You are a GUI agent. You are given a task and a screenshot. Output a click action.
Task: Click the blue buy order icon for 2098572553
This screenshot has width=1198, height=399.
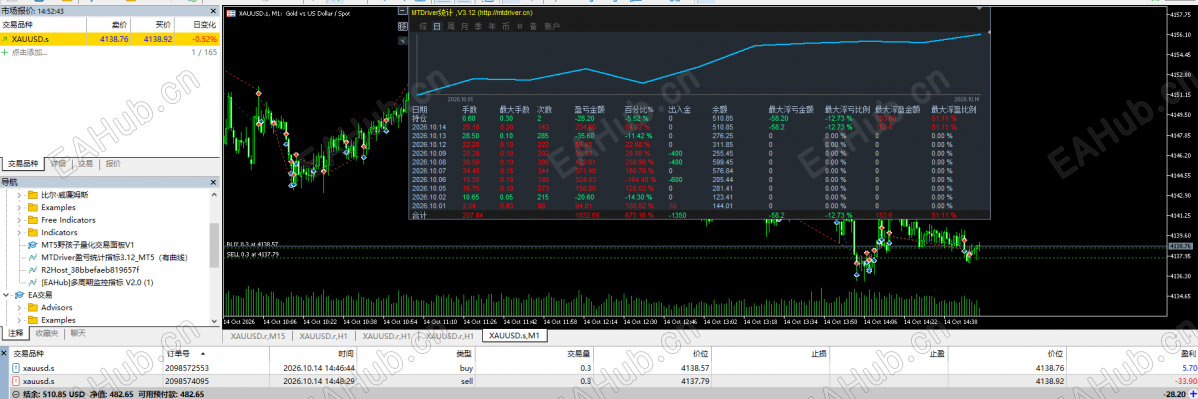17,368
